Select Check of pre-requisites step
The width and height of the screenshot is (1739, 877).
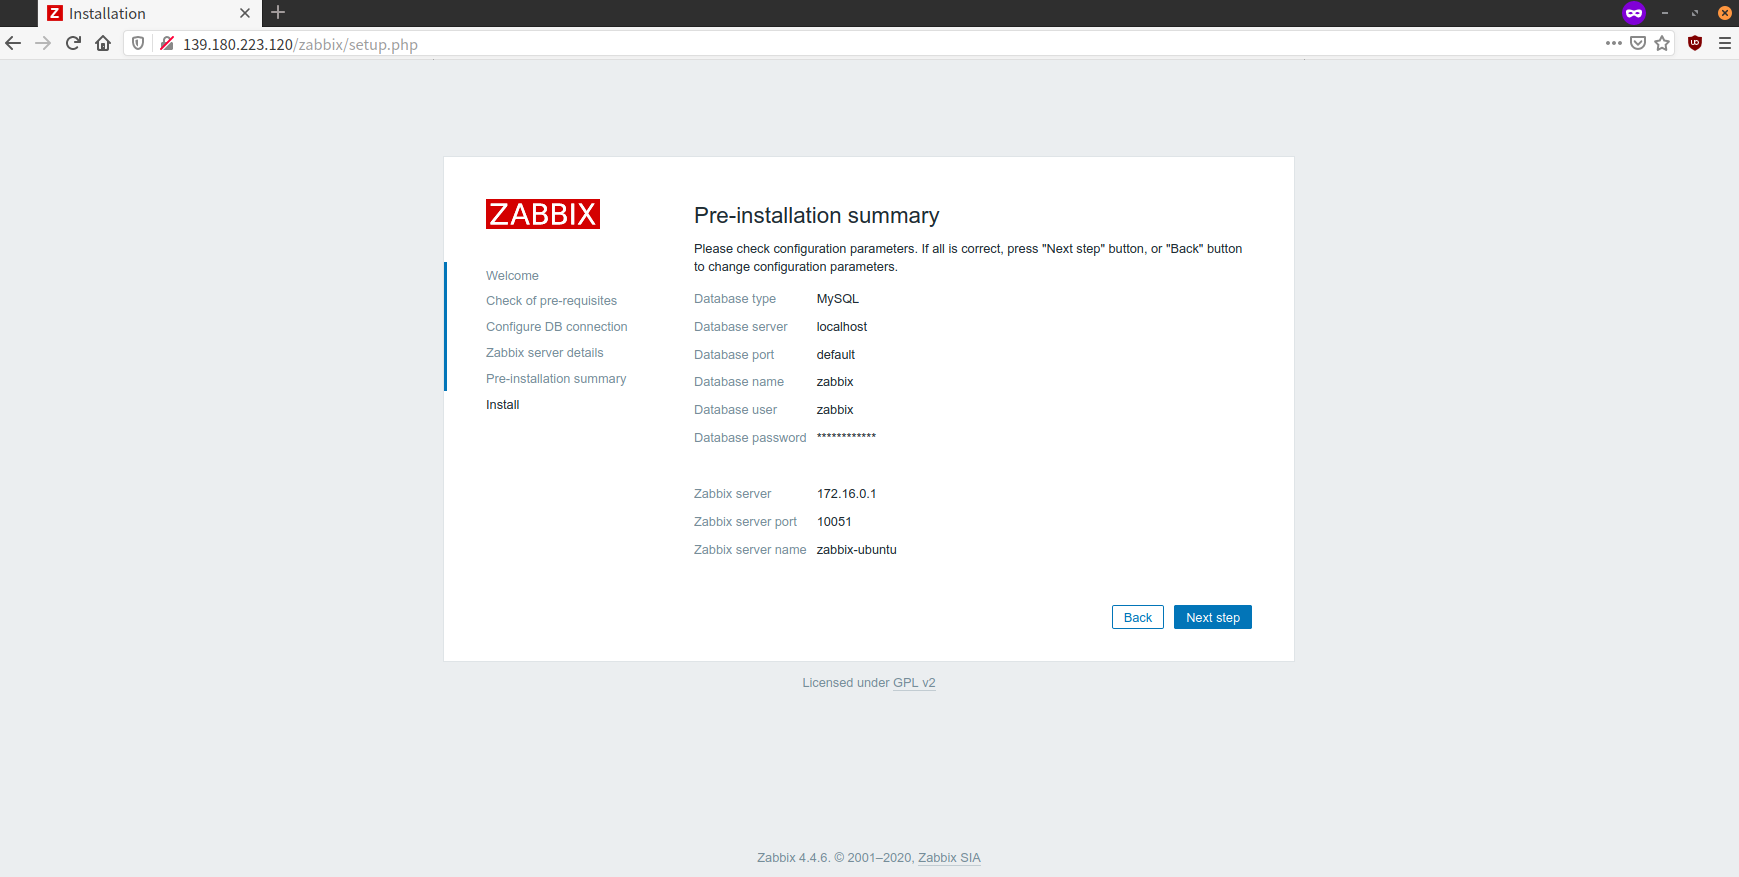click(x=551, y=301)
